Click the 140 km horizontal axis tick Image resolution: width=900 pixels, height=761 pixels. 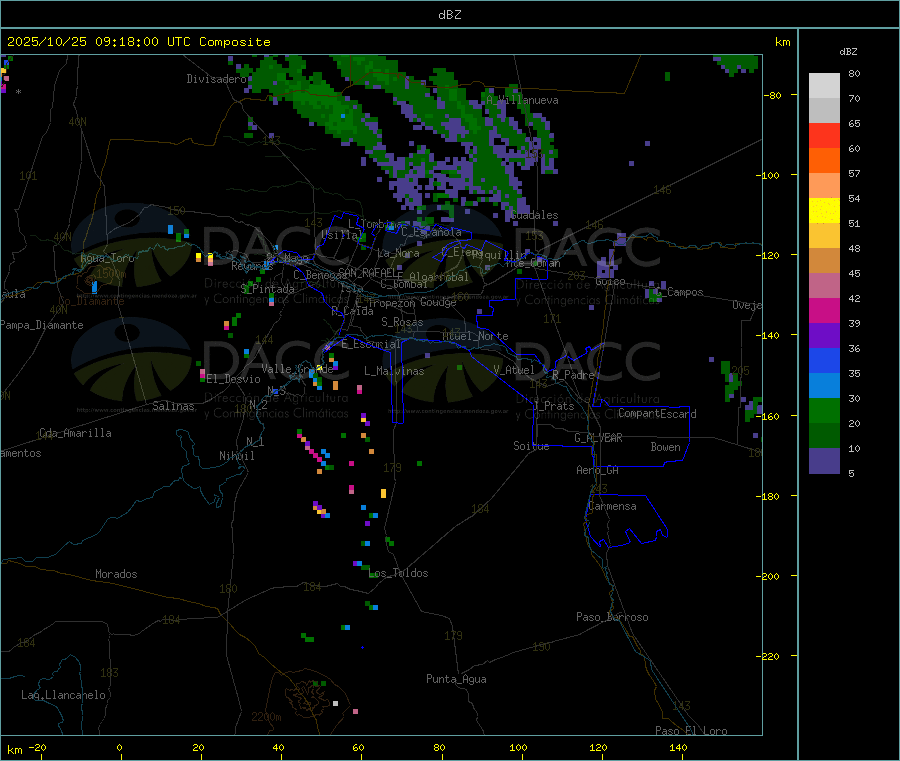(678, 748)
